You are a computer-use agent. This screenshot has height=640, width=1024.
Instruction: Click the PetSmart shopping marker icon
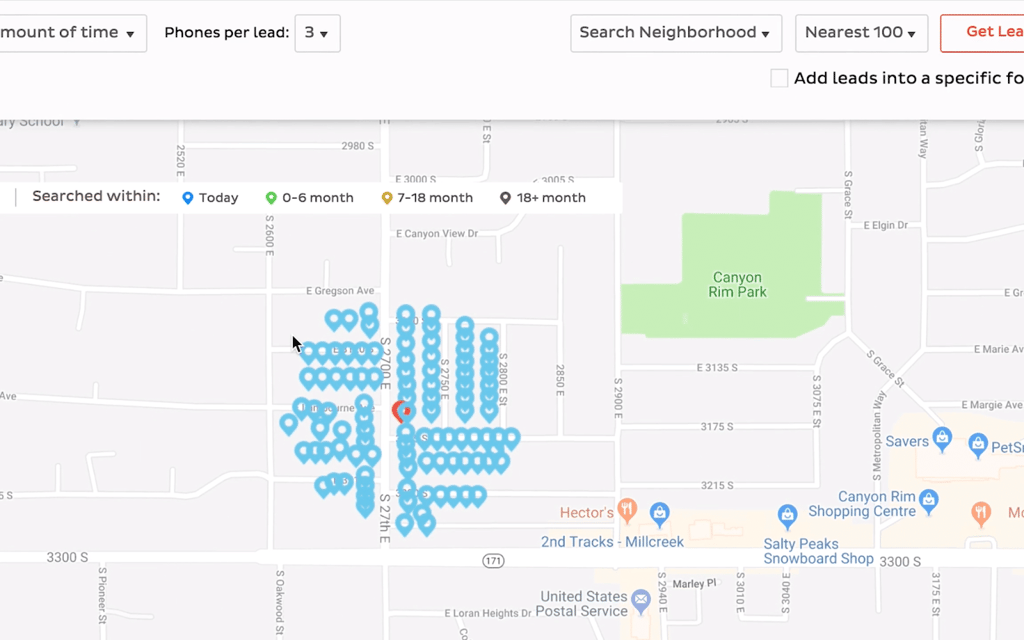pyautogui.click(x=978, y=444)
